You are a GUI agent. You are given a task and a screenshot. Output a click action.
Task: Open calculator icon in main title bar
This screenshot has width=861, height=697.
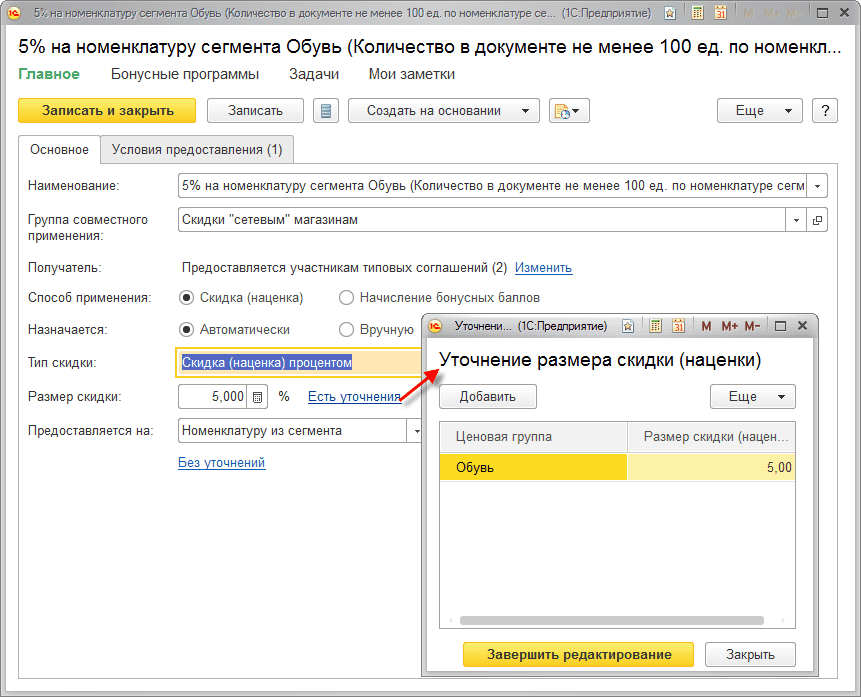click(x=697, y=13)
